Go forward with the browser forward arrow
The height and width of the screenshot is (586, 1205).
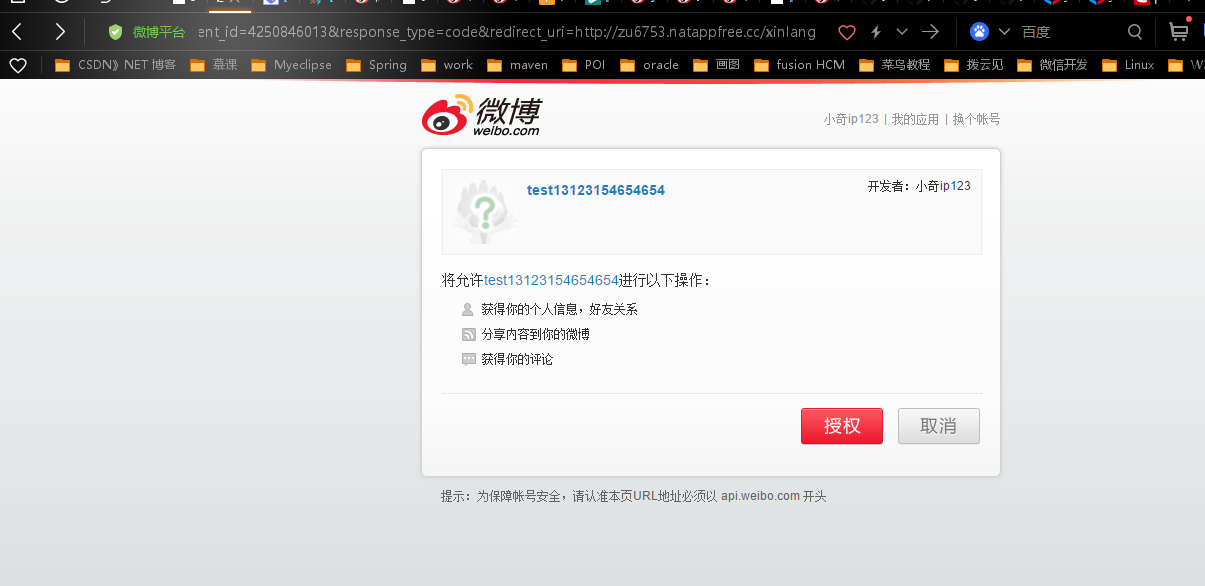point(60,32)
